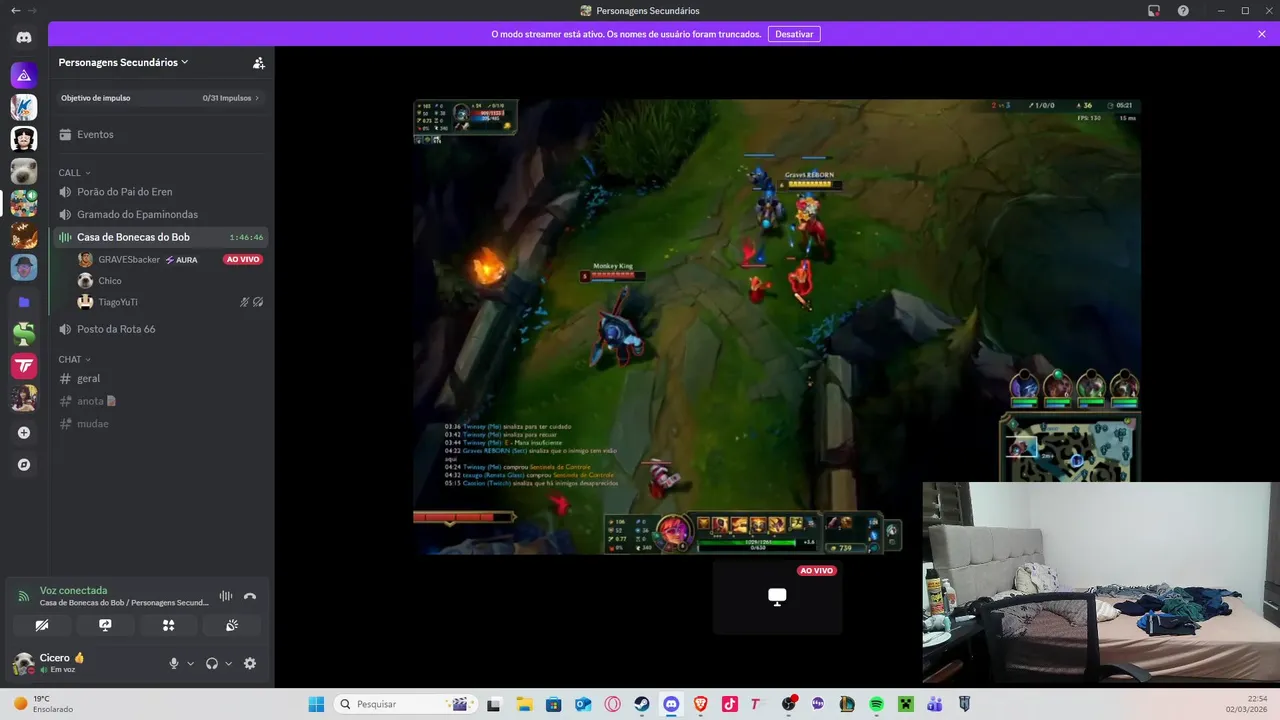This screenshot has height=720, width=1280.
Task: Open Discord direct messages home icon
Action: 24,37
